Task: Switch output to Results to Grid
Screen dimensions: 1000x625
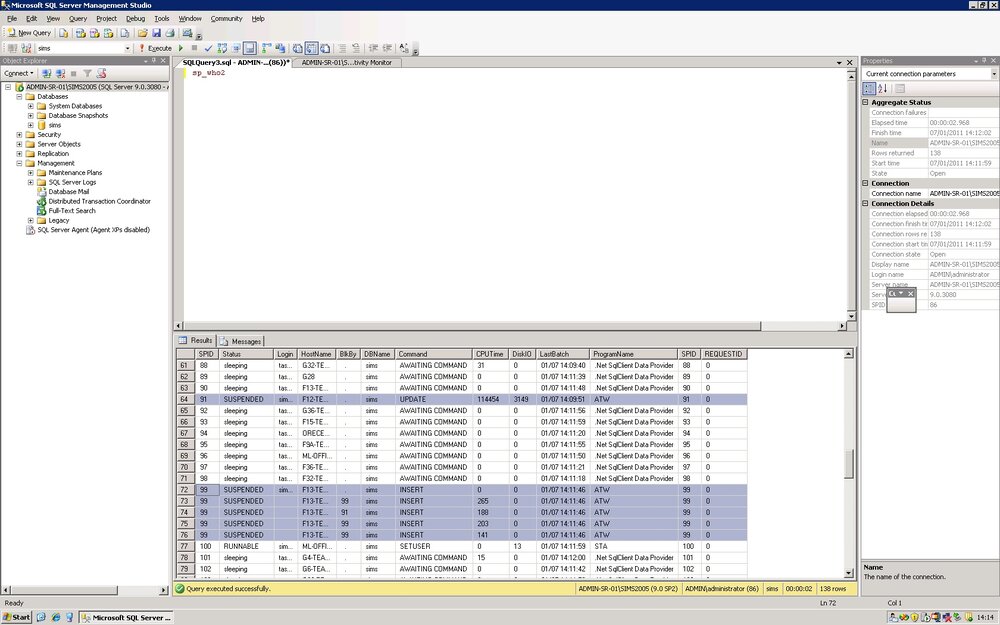Action: coord(311,48)
